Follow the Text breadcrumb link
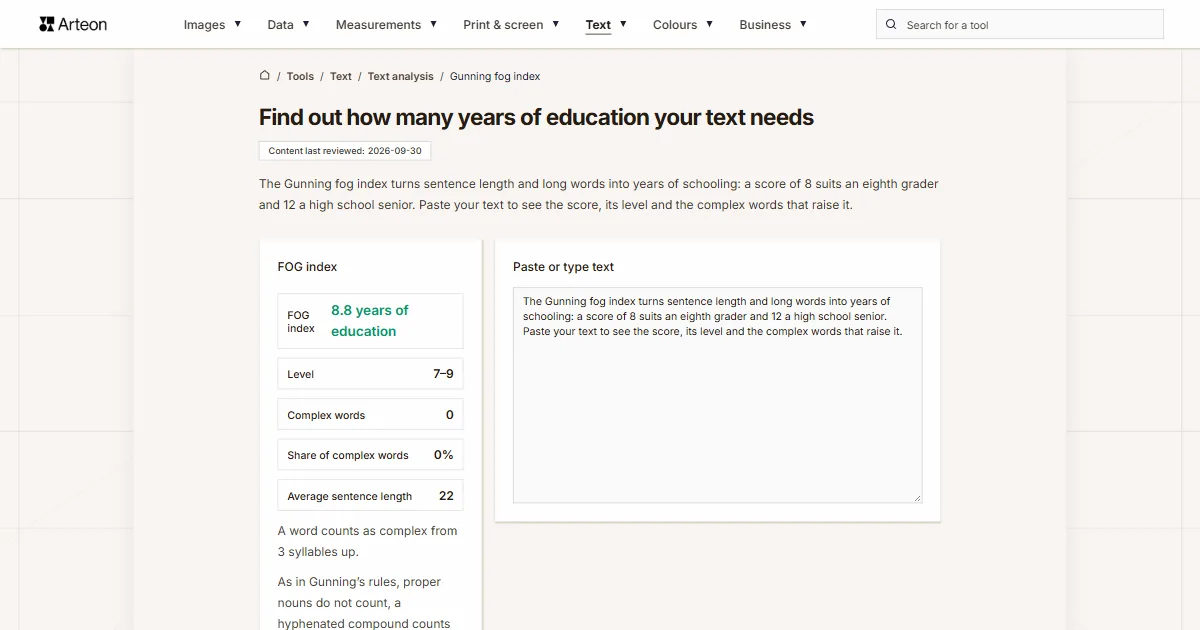Viewport: 1200px width, 630px height. 341,76
